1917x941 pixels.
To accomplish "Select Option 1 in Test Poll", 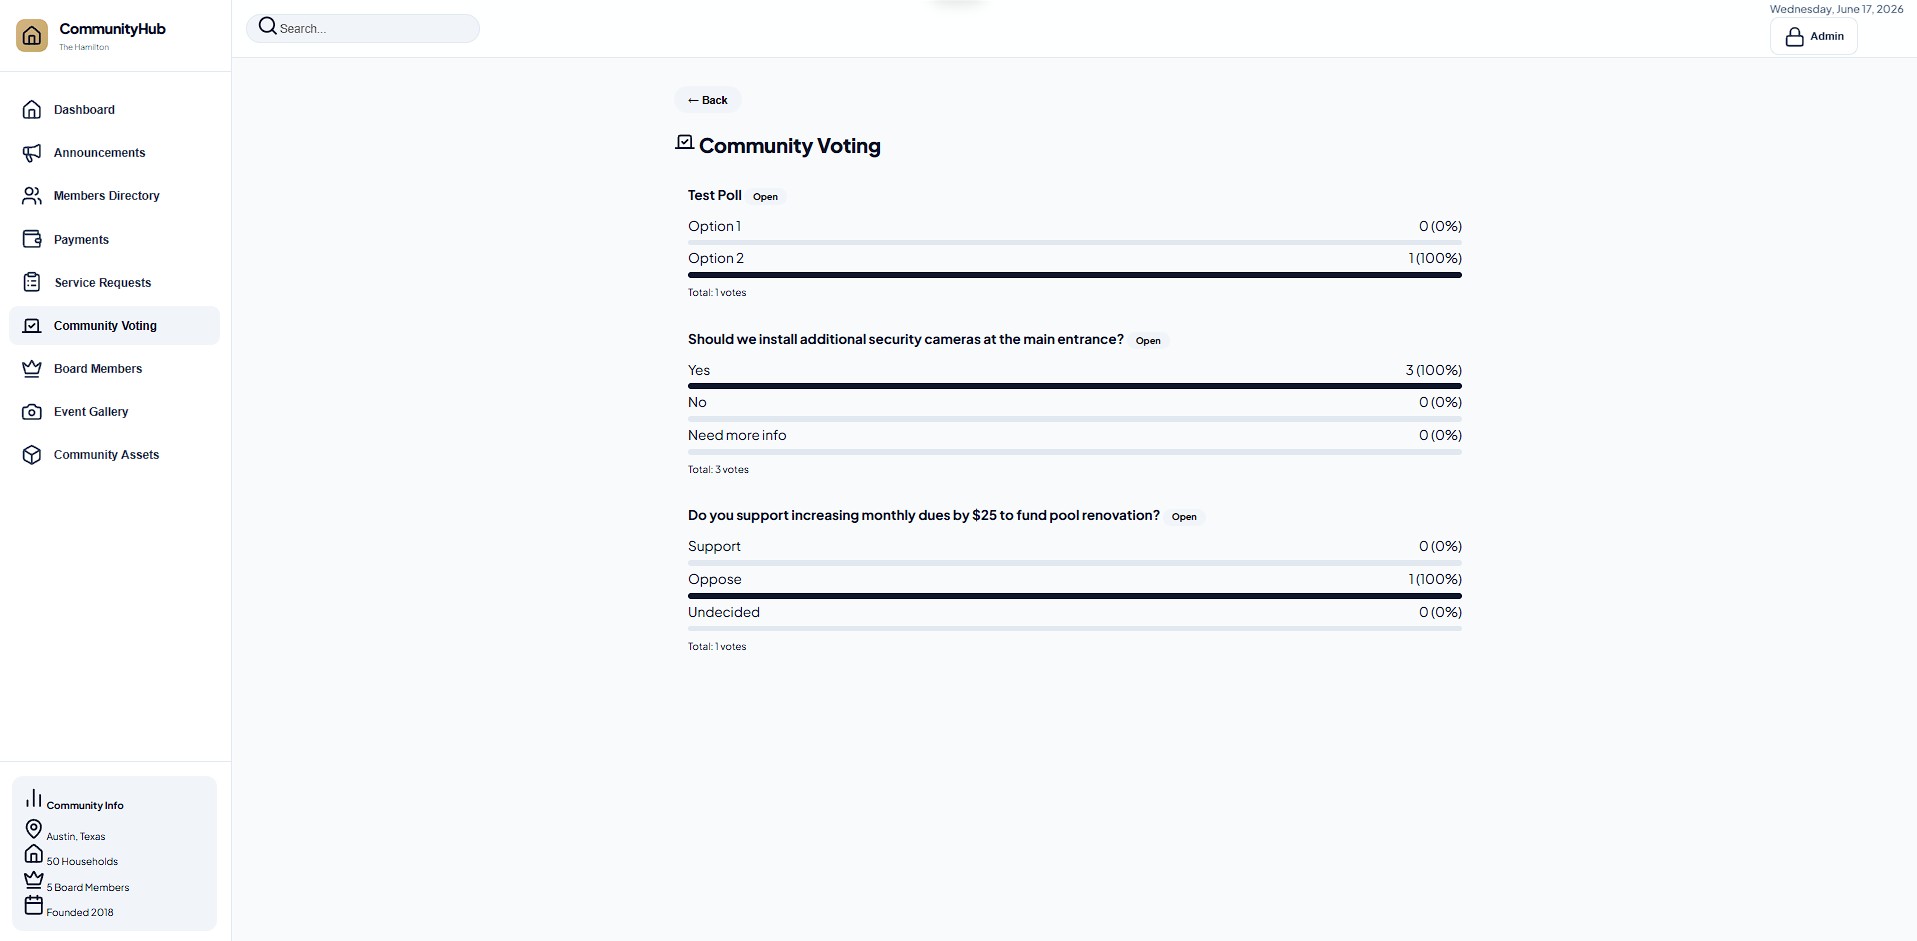I will [x=714, y=227].
